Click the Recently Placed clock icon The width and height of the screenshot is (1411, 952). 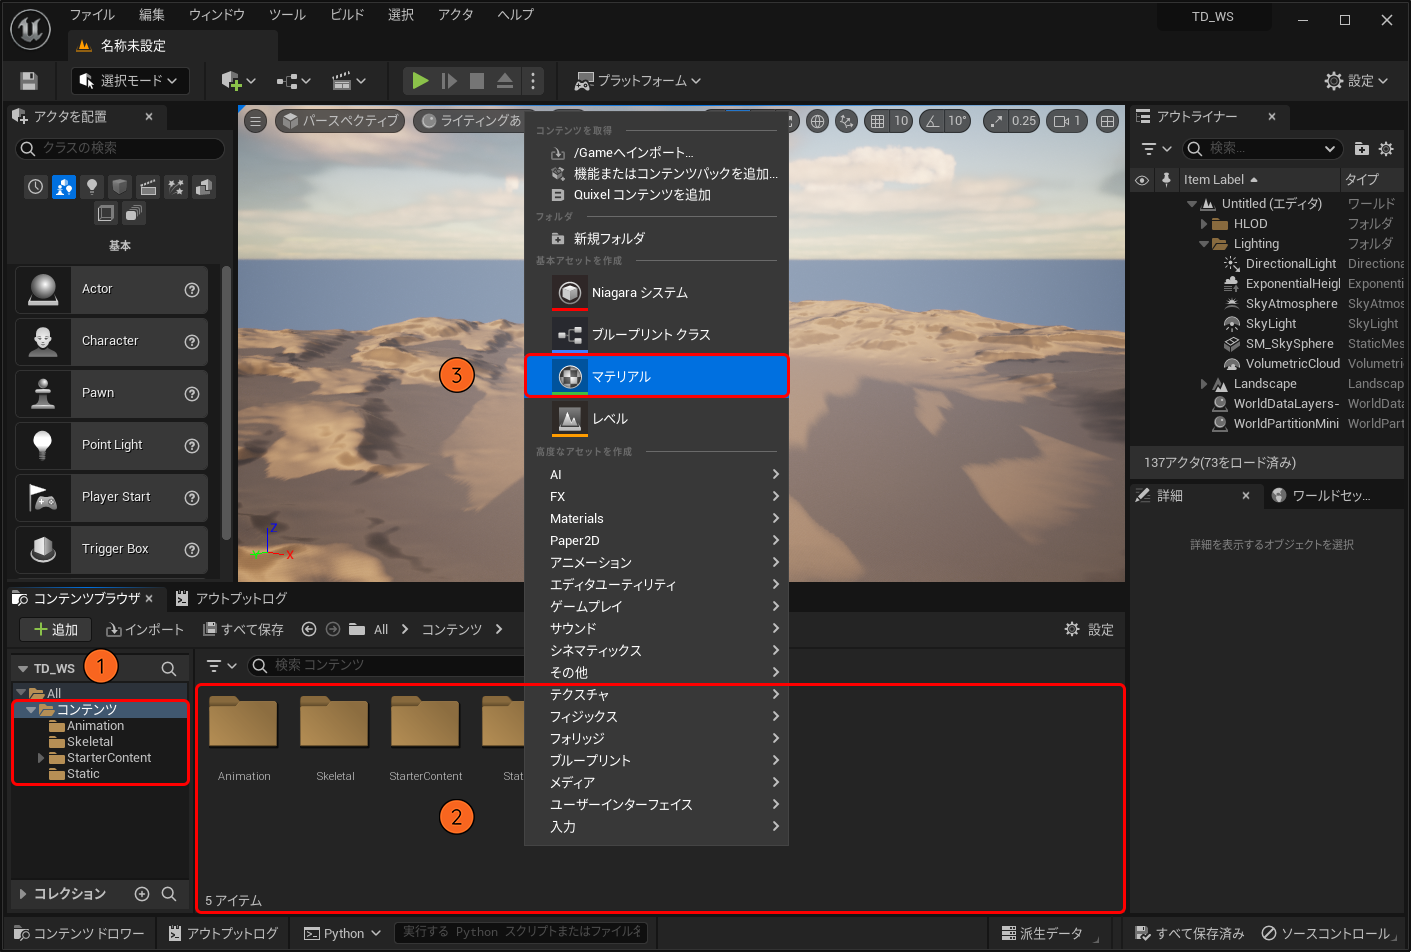pyautogui.click(x=36, y=187)
